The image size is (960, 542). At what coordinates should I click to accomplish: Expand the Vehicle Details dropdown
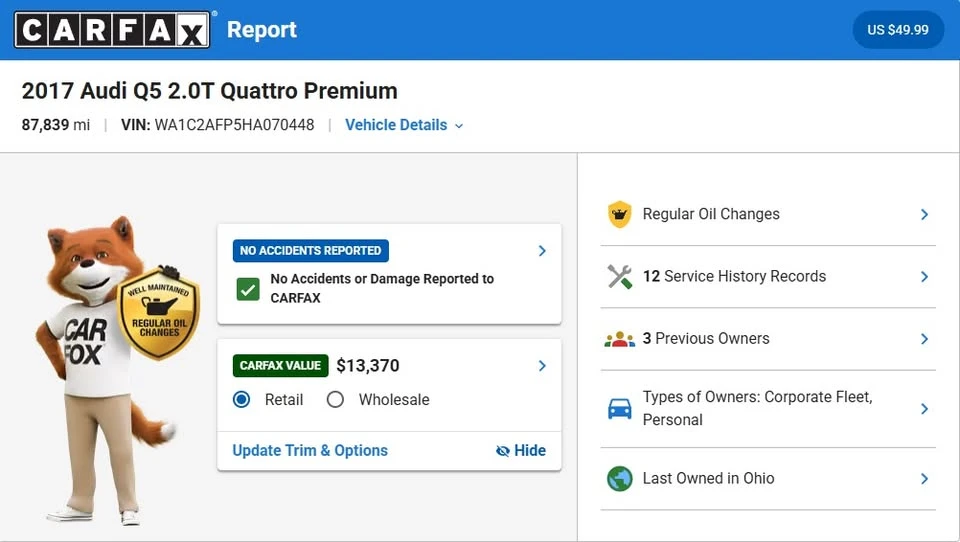[404, 125]
